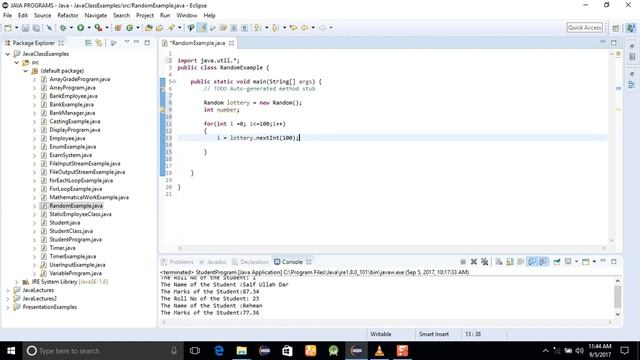
Task: Expand the PresentationExamples project
Action: [x=8, y=307]
